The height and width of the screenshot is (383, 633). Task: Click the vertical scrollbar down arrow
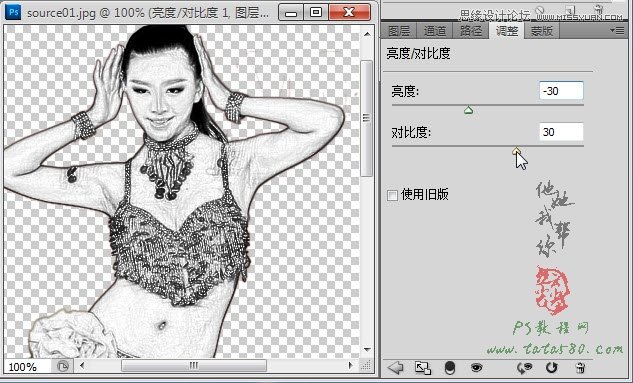tap(367, 349)
